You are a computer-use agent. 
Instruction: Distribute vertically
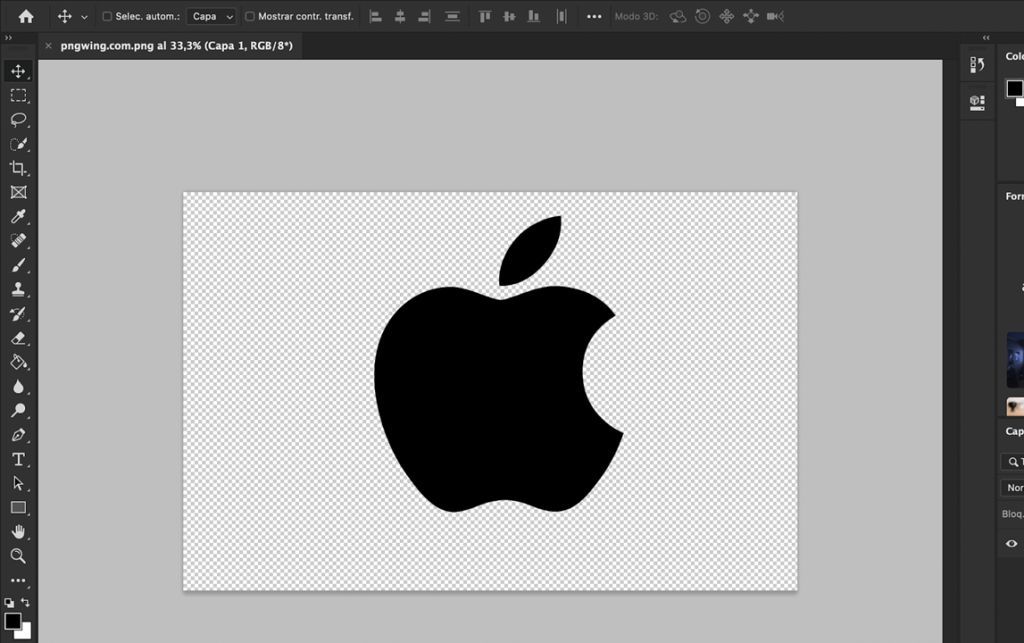point(452,16)
